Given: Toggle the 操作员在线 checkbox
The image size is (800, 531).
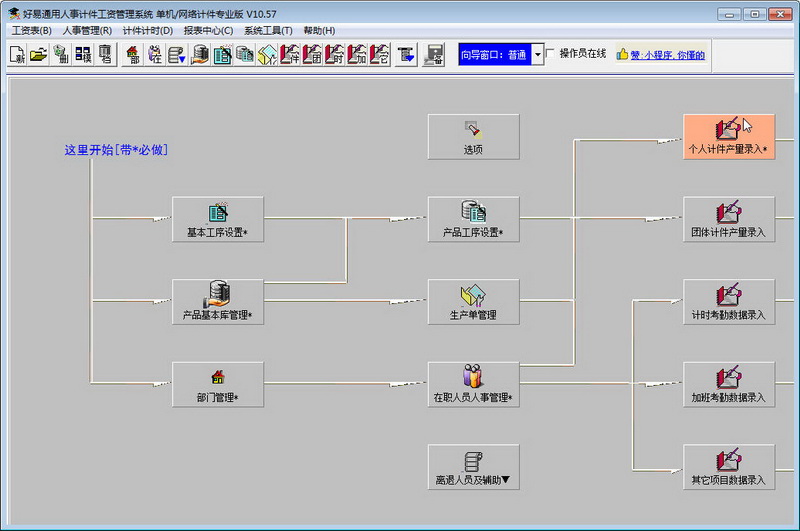Looking at the screenshot, I should click(x=550, y=54).
